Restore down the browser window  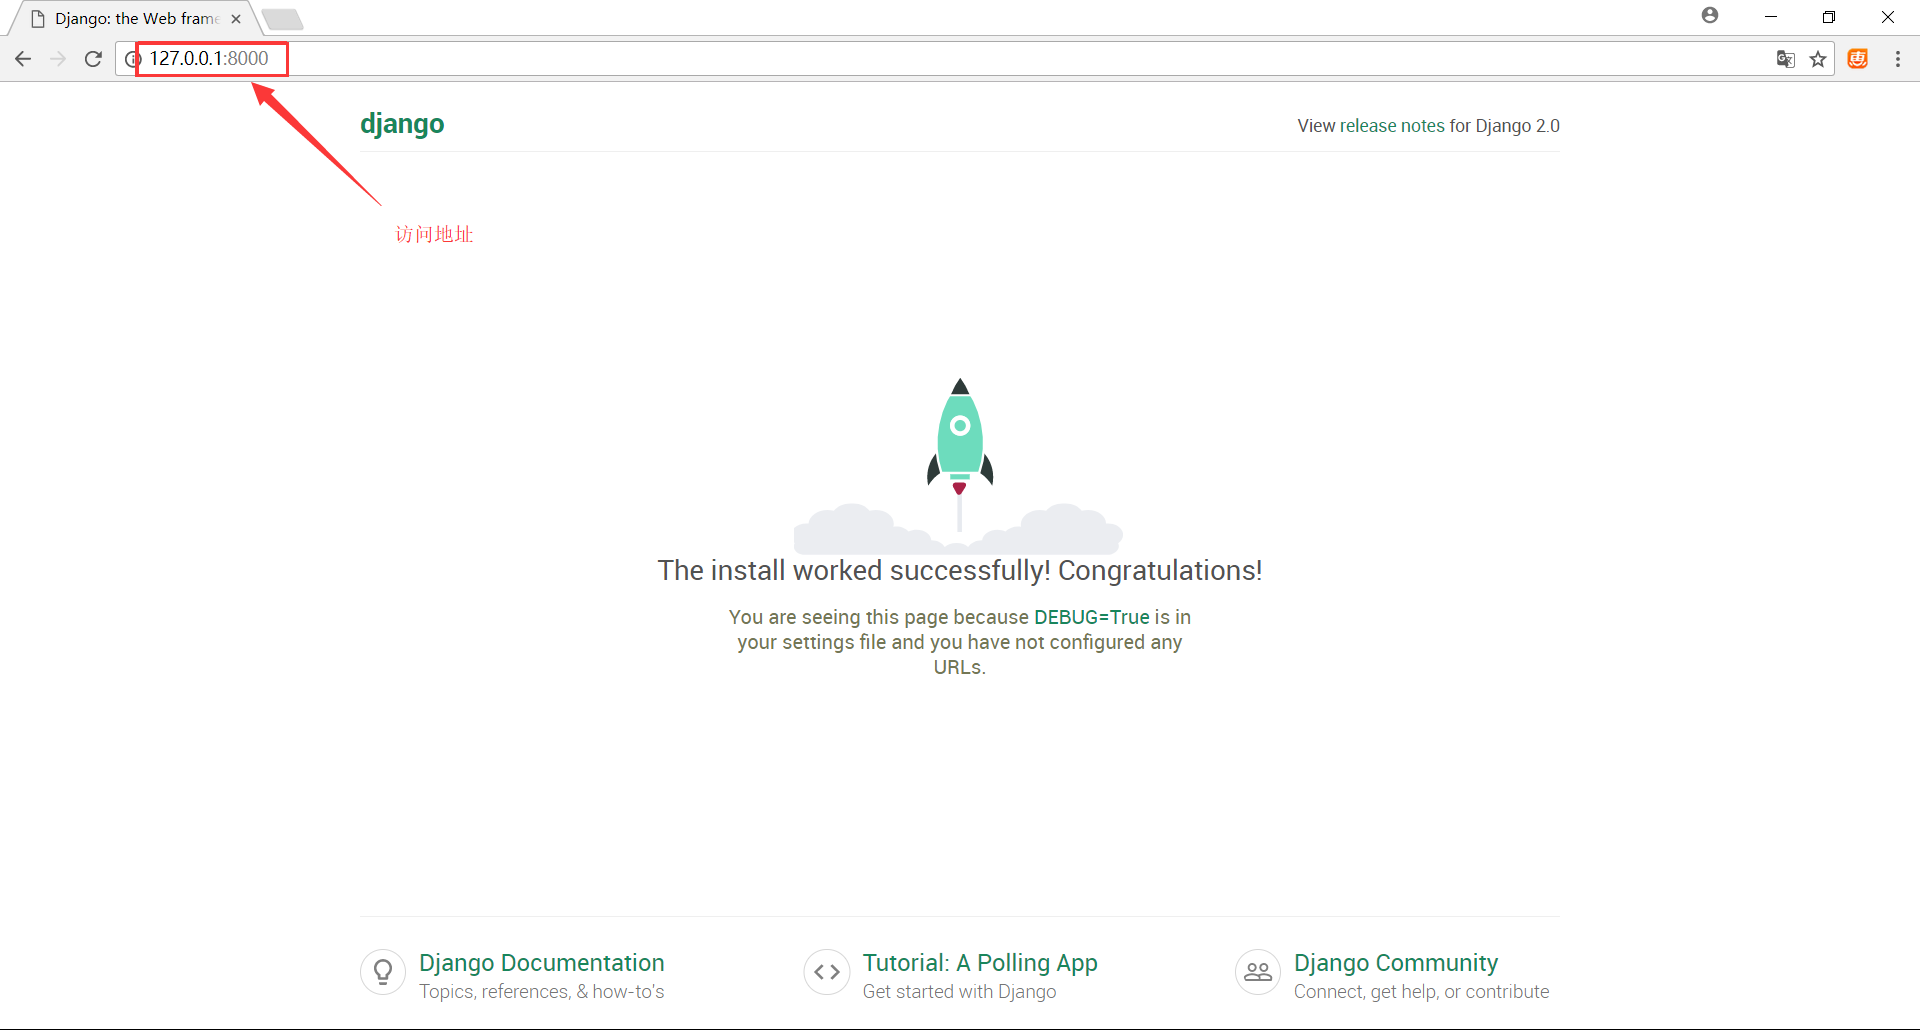[1829, 17]
